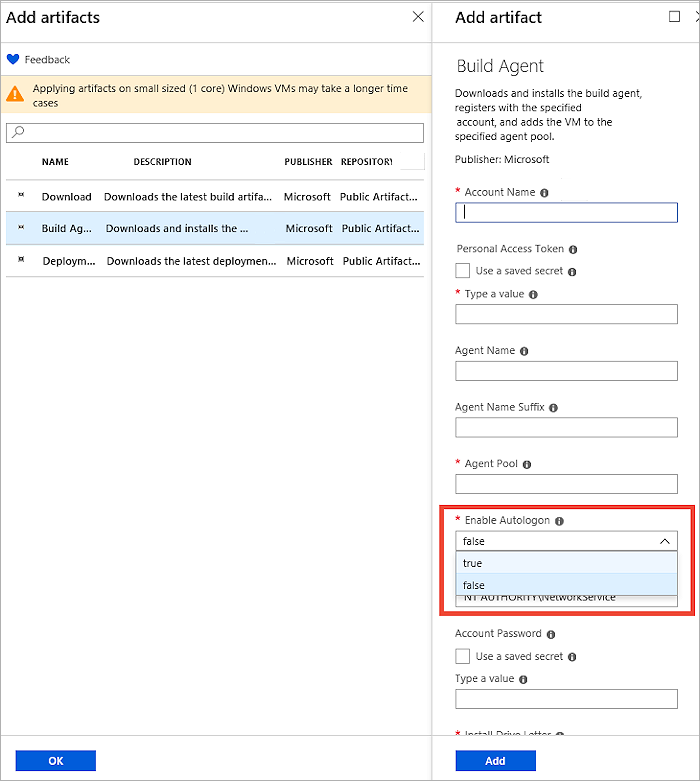
Task: Close the Add artifacts panel
Action: (x=418, y=17)
